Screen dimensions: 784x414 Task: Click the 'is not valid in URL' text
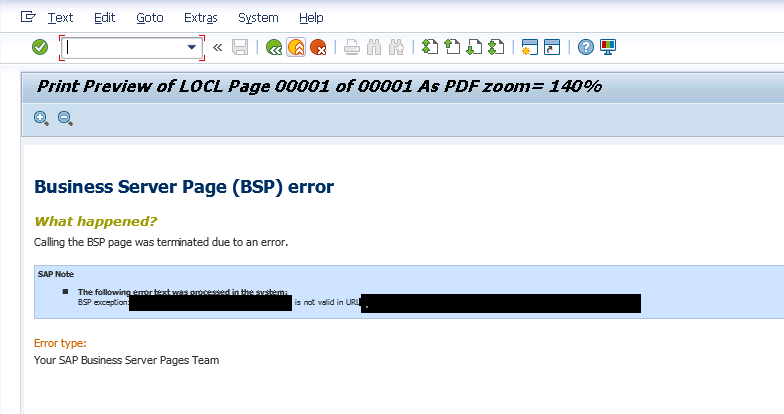click(327, 302)
